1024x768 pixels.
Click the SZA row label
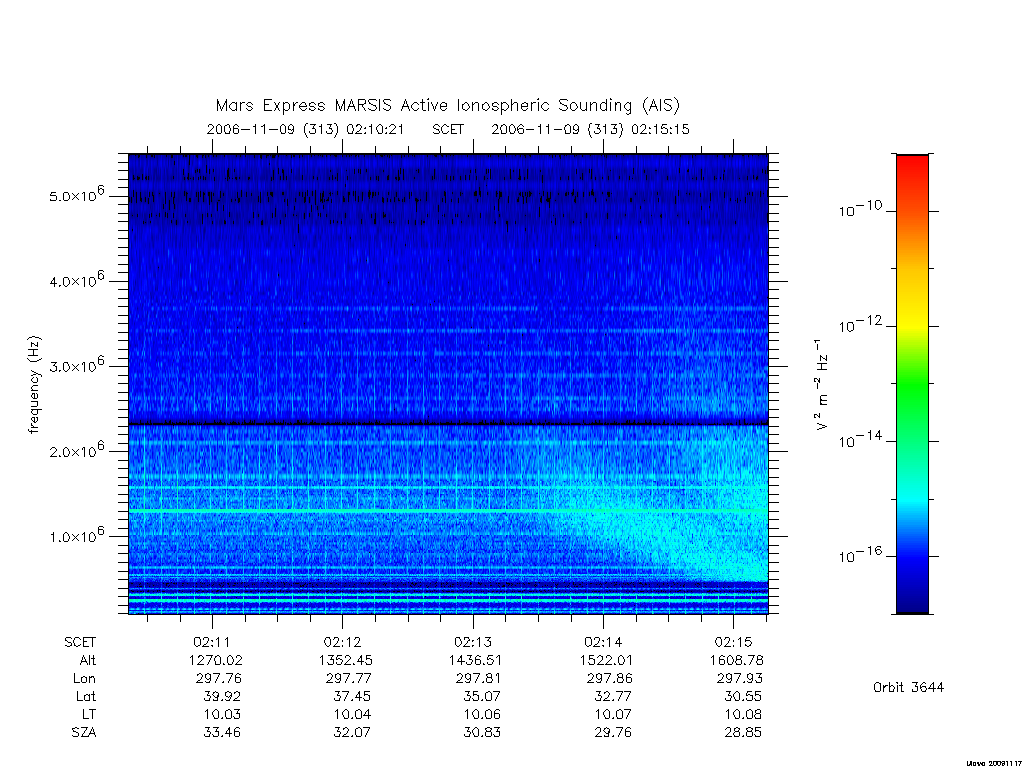tap(84, 732)
